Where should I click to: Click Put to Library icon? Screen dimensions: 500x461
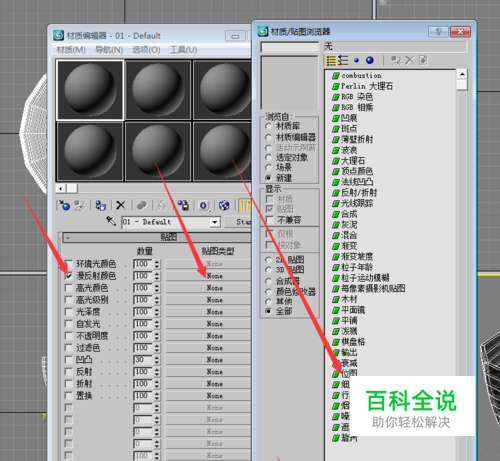(x=183, y=206)
